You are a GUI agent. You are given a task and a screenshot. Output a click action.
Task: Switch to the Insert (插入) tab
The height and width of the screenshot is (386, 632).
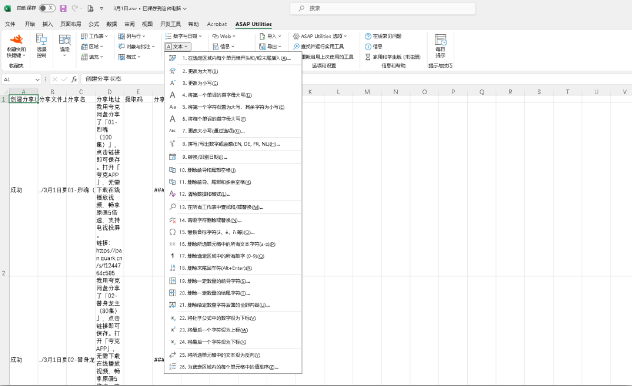(48, 24)
